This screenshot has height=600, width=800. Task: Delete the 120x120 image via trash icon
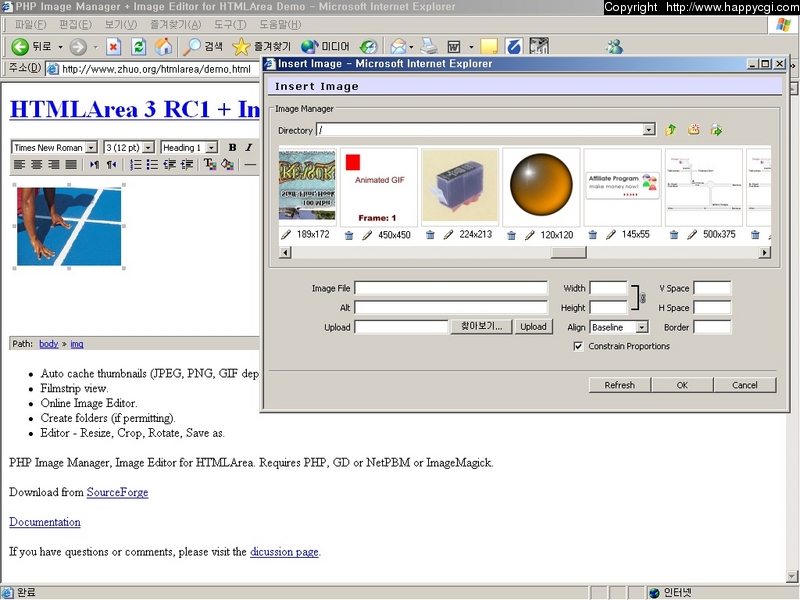pos(511,235)
